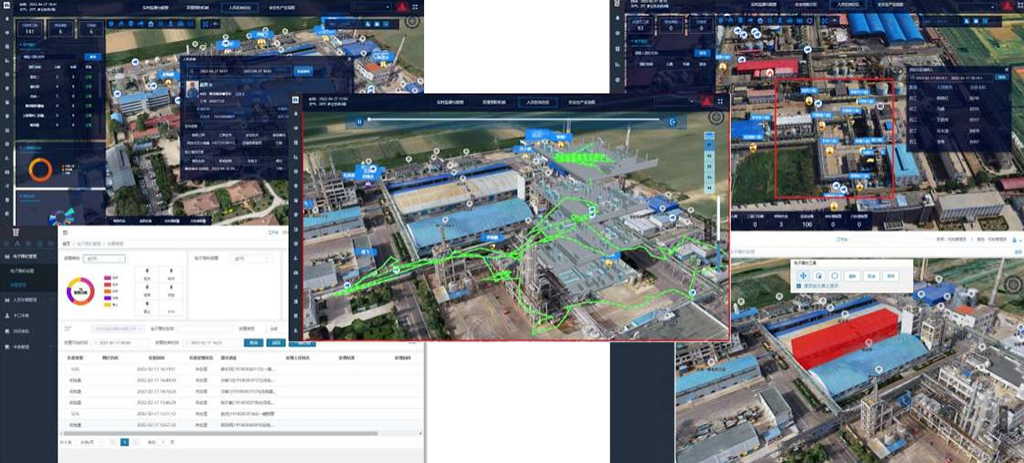The width and height of the screenshot is (1024, 463).
Task: Open the header dropdown in the center trajectory window
Action: click(675, 102)
